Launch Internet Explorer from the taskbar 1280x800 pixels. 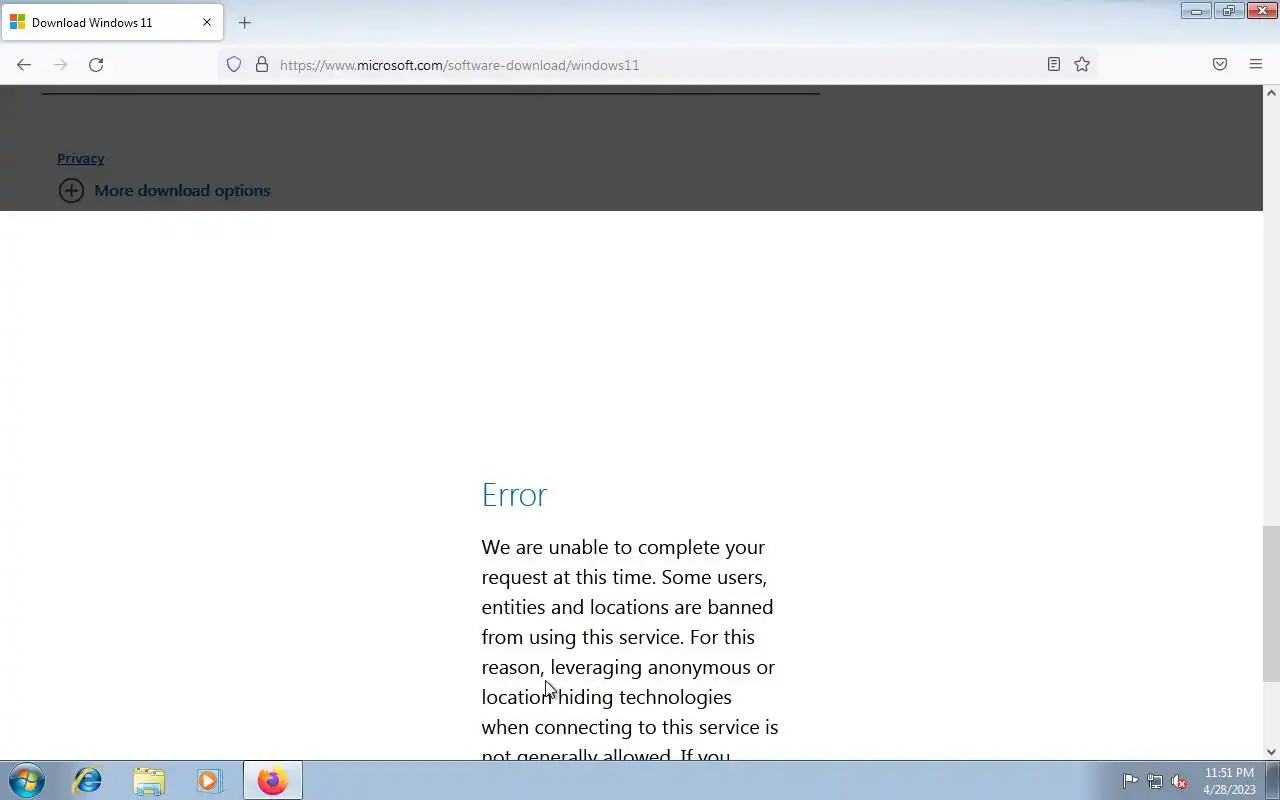88,781
